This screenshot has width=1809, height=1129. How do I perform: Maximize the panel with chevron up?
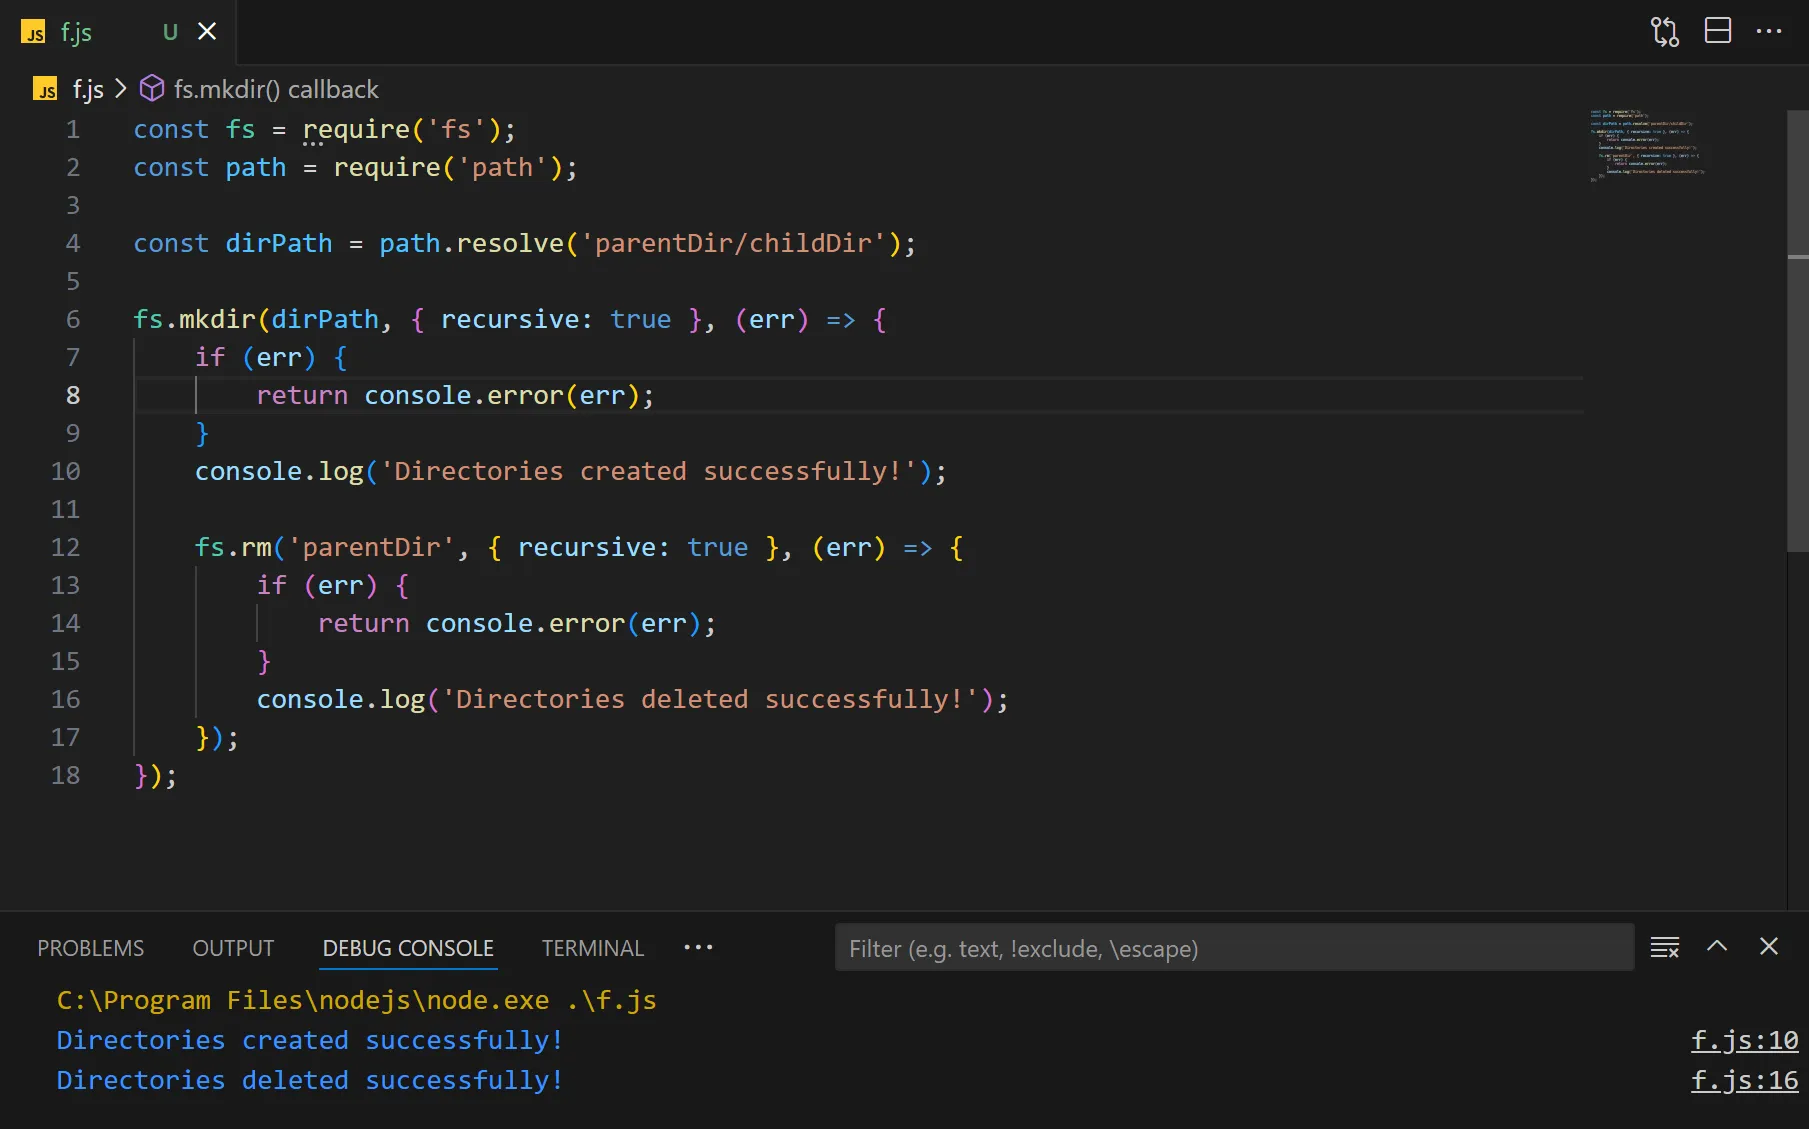1717,946
